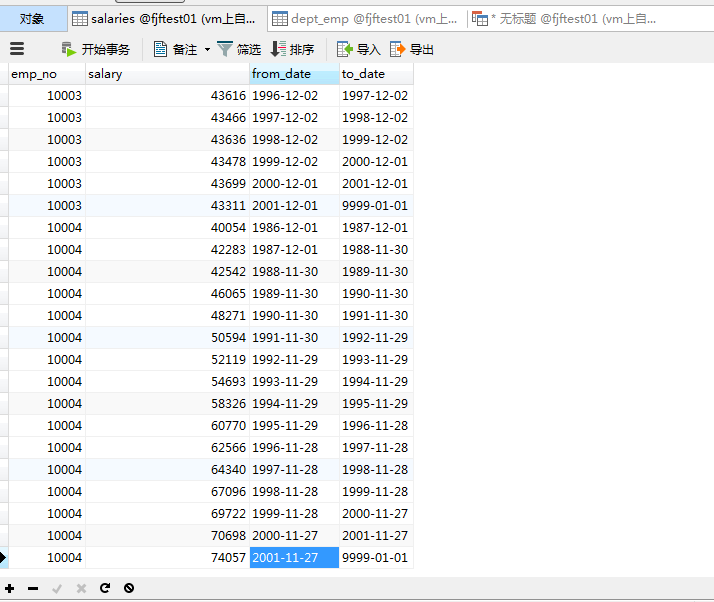This screenshot has height=602, width=714.
Task: Refresh the table with circular arrow icon
Action: coord(105,588)
